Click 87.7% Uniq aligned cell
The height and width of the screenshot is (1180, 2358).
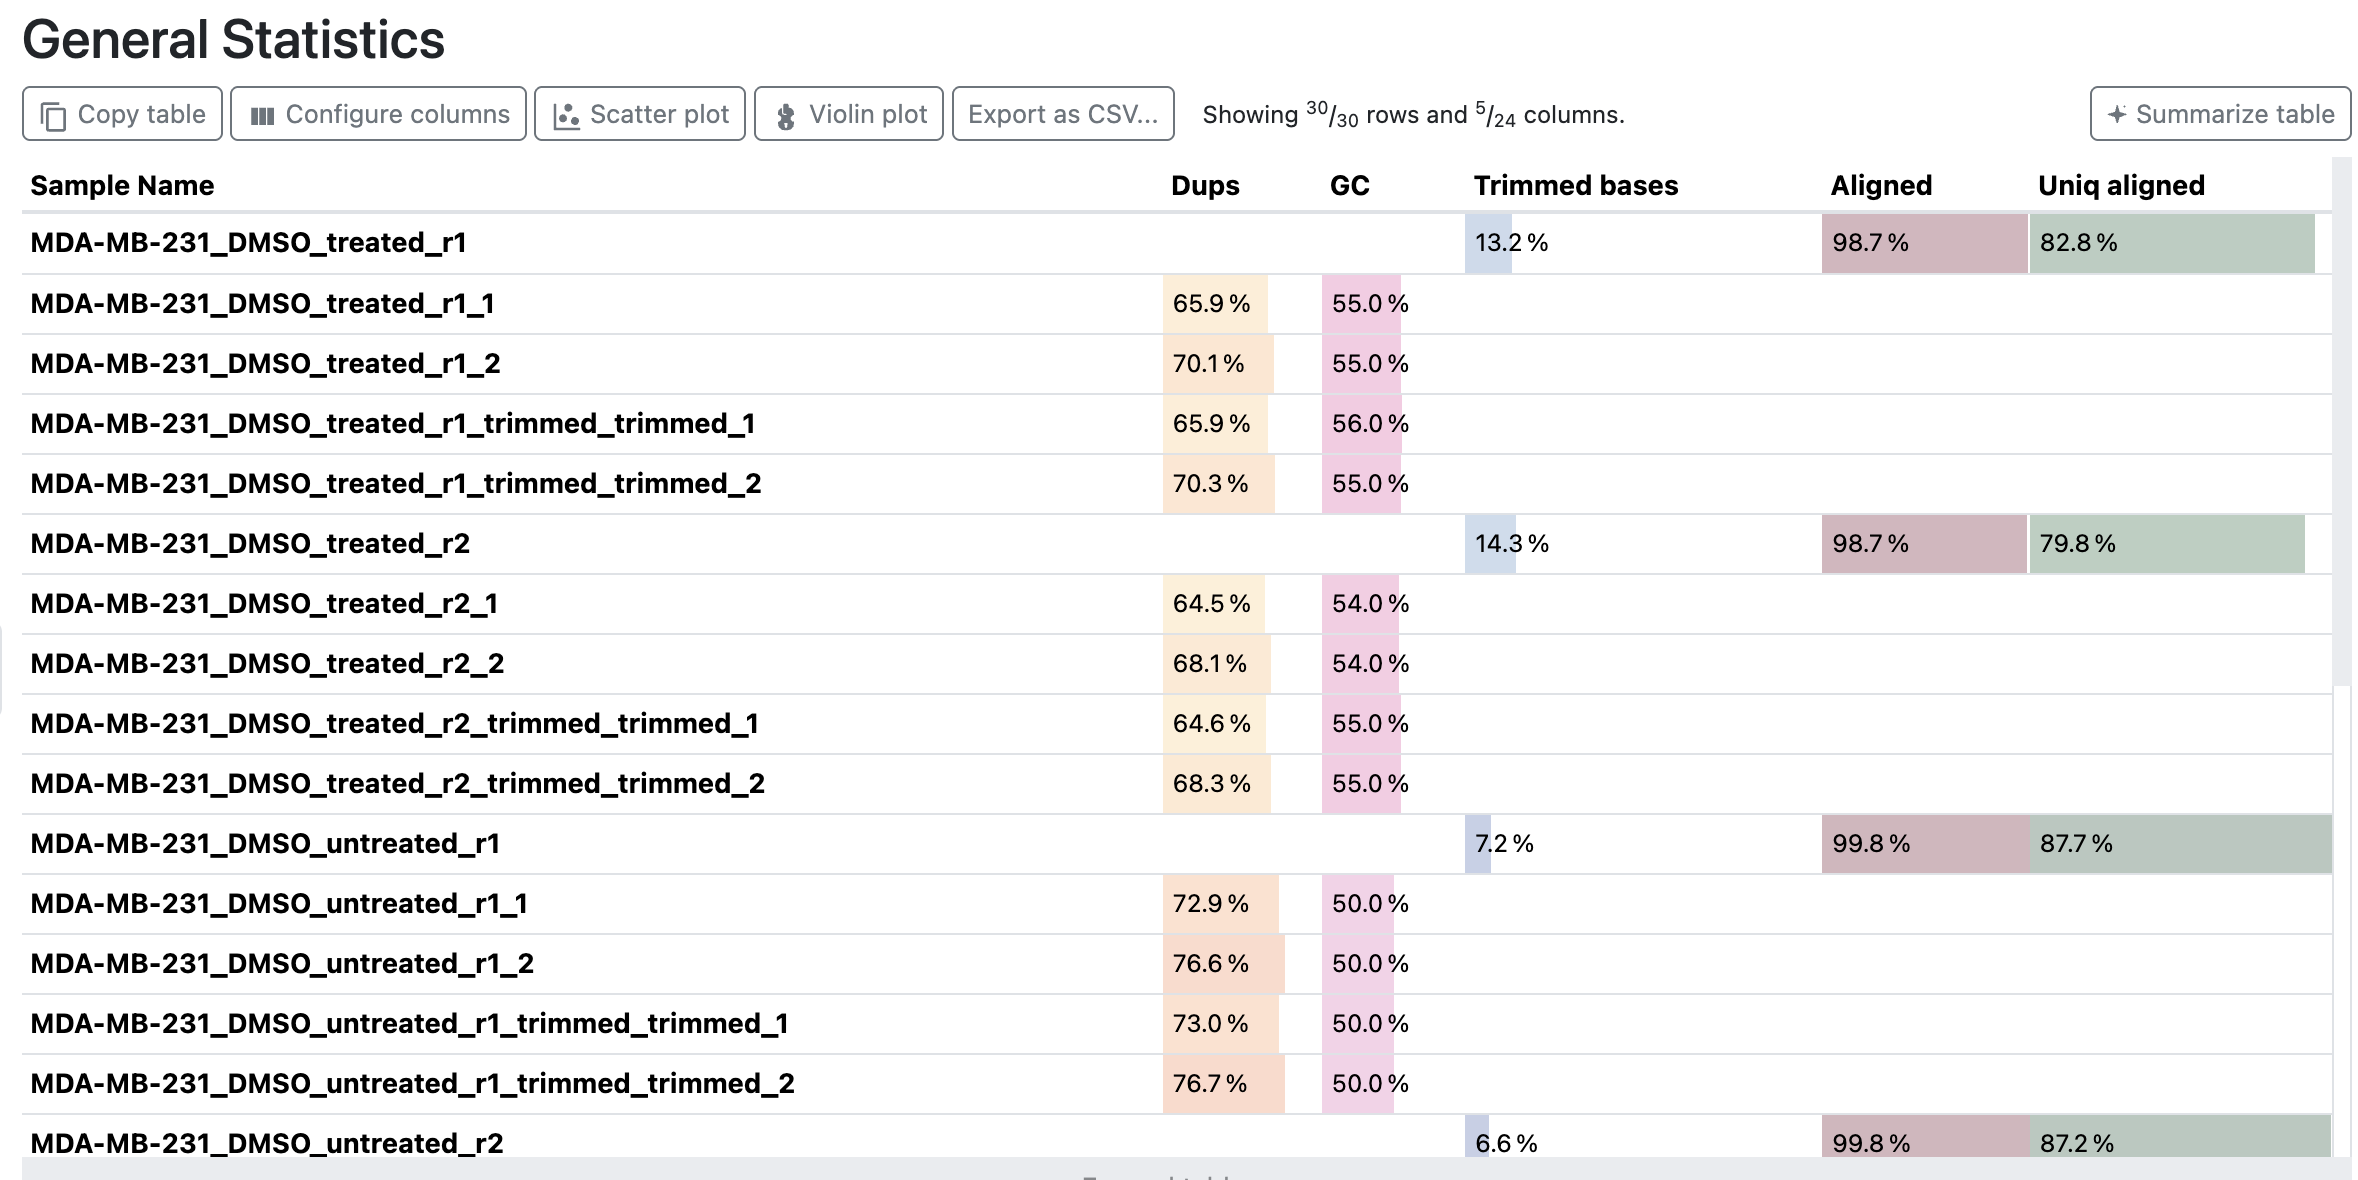click(2180, 844)
